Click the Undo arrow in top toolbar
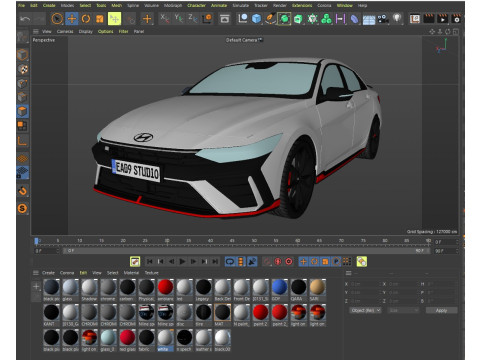 point(25,19)
